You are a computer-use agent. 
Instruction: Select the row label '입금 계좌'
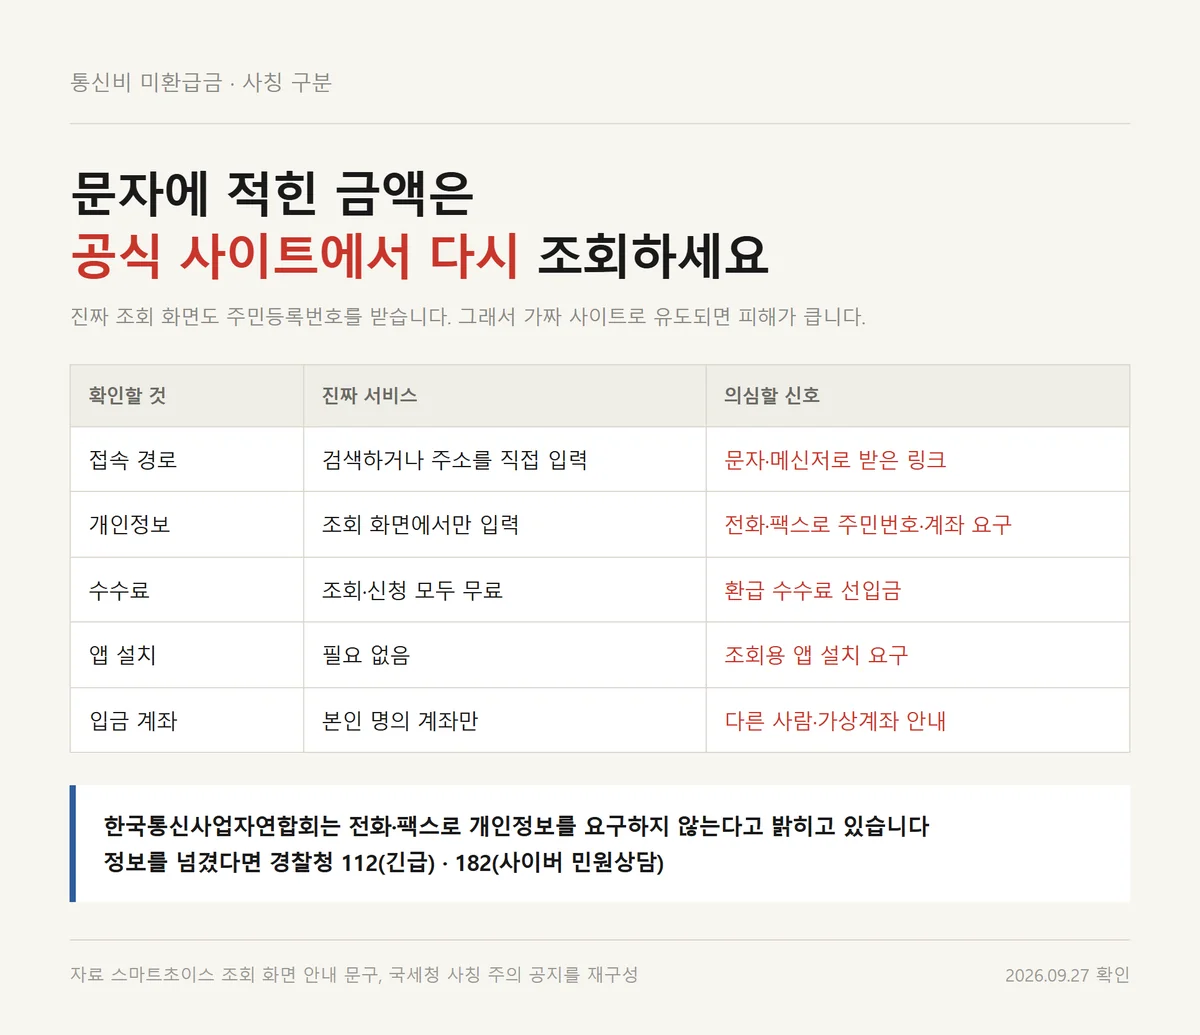133,721
